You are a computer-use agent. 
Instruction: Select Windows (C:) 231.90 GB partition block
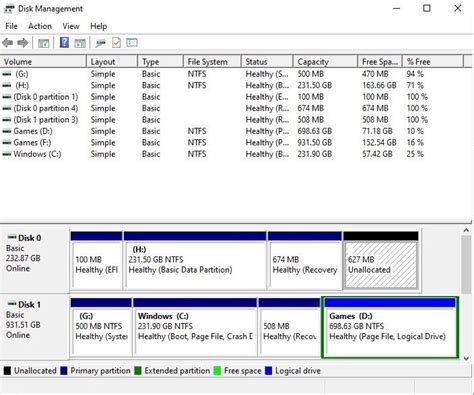click(x=195, y=327)
